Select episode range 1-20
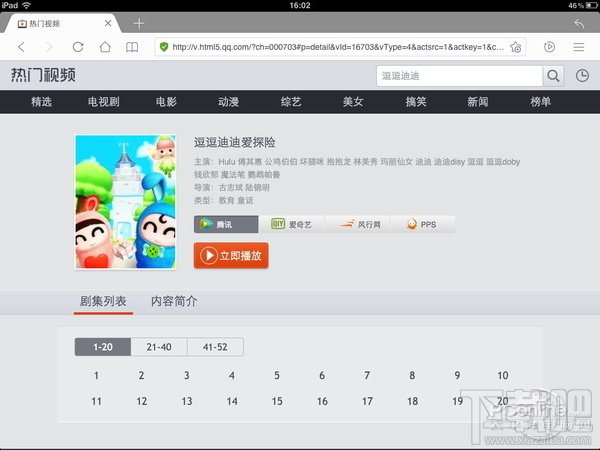Screen dimensions: 600x450 103,347
